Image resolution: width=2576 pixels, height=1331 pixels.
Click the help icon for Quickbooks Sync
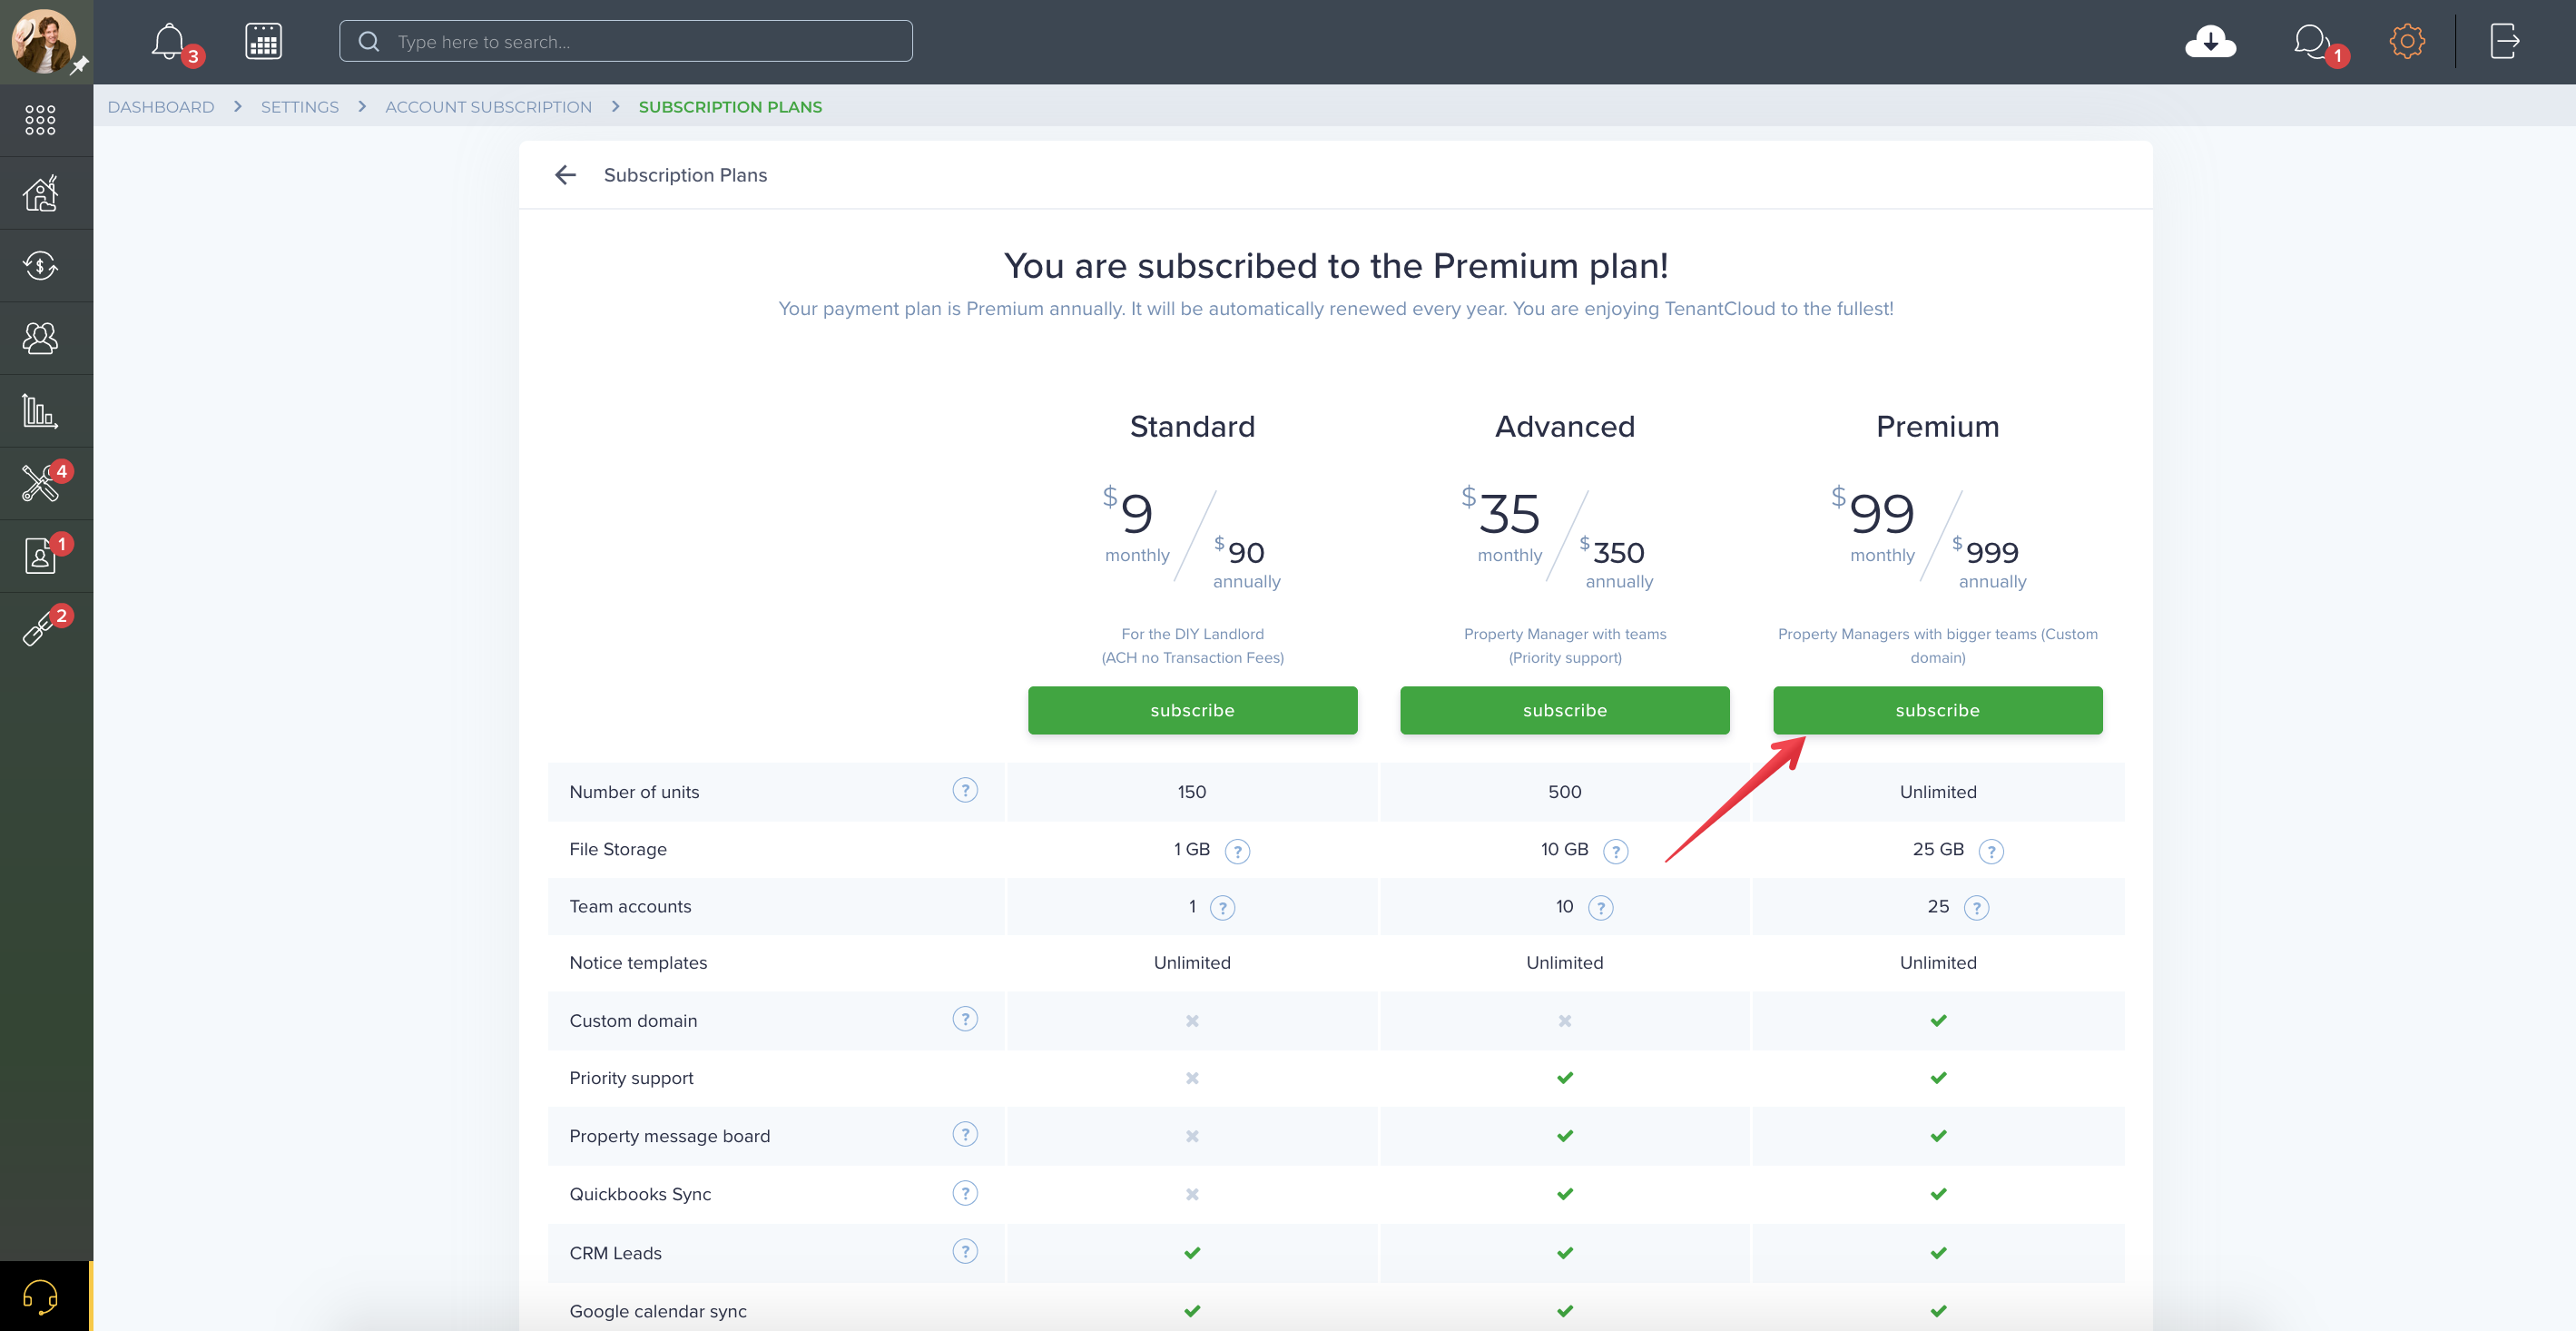pyautogui.click(x=964, y=1193)
